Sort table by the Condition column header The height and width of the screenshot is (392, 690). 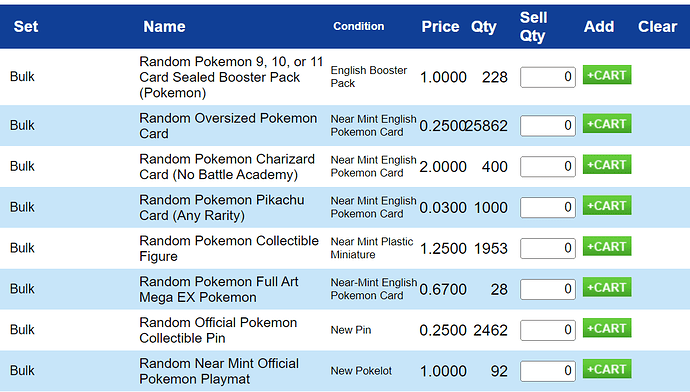click(359, 26)
